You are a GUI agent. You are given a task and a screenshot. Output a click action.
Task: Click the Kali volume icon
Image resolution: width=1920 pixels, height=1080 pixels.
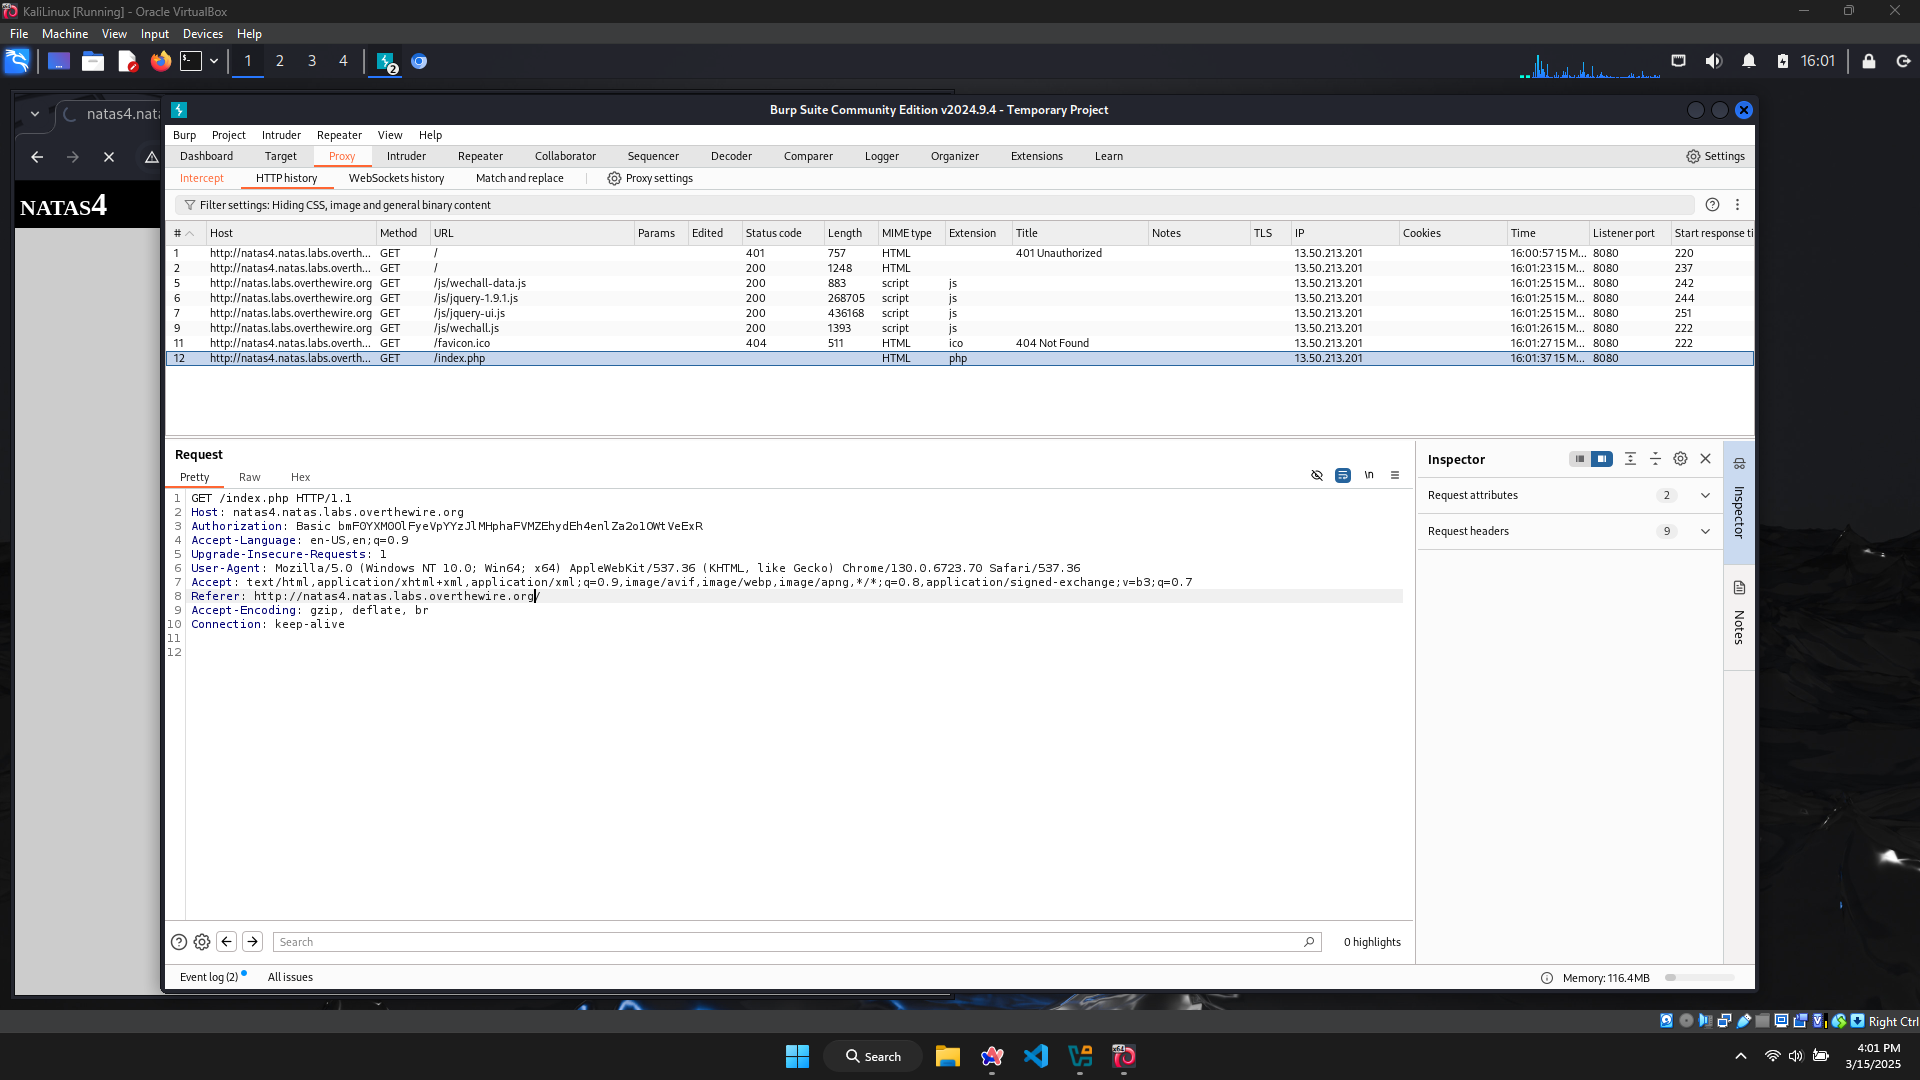coord(1714,61)
